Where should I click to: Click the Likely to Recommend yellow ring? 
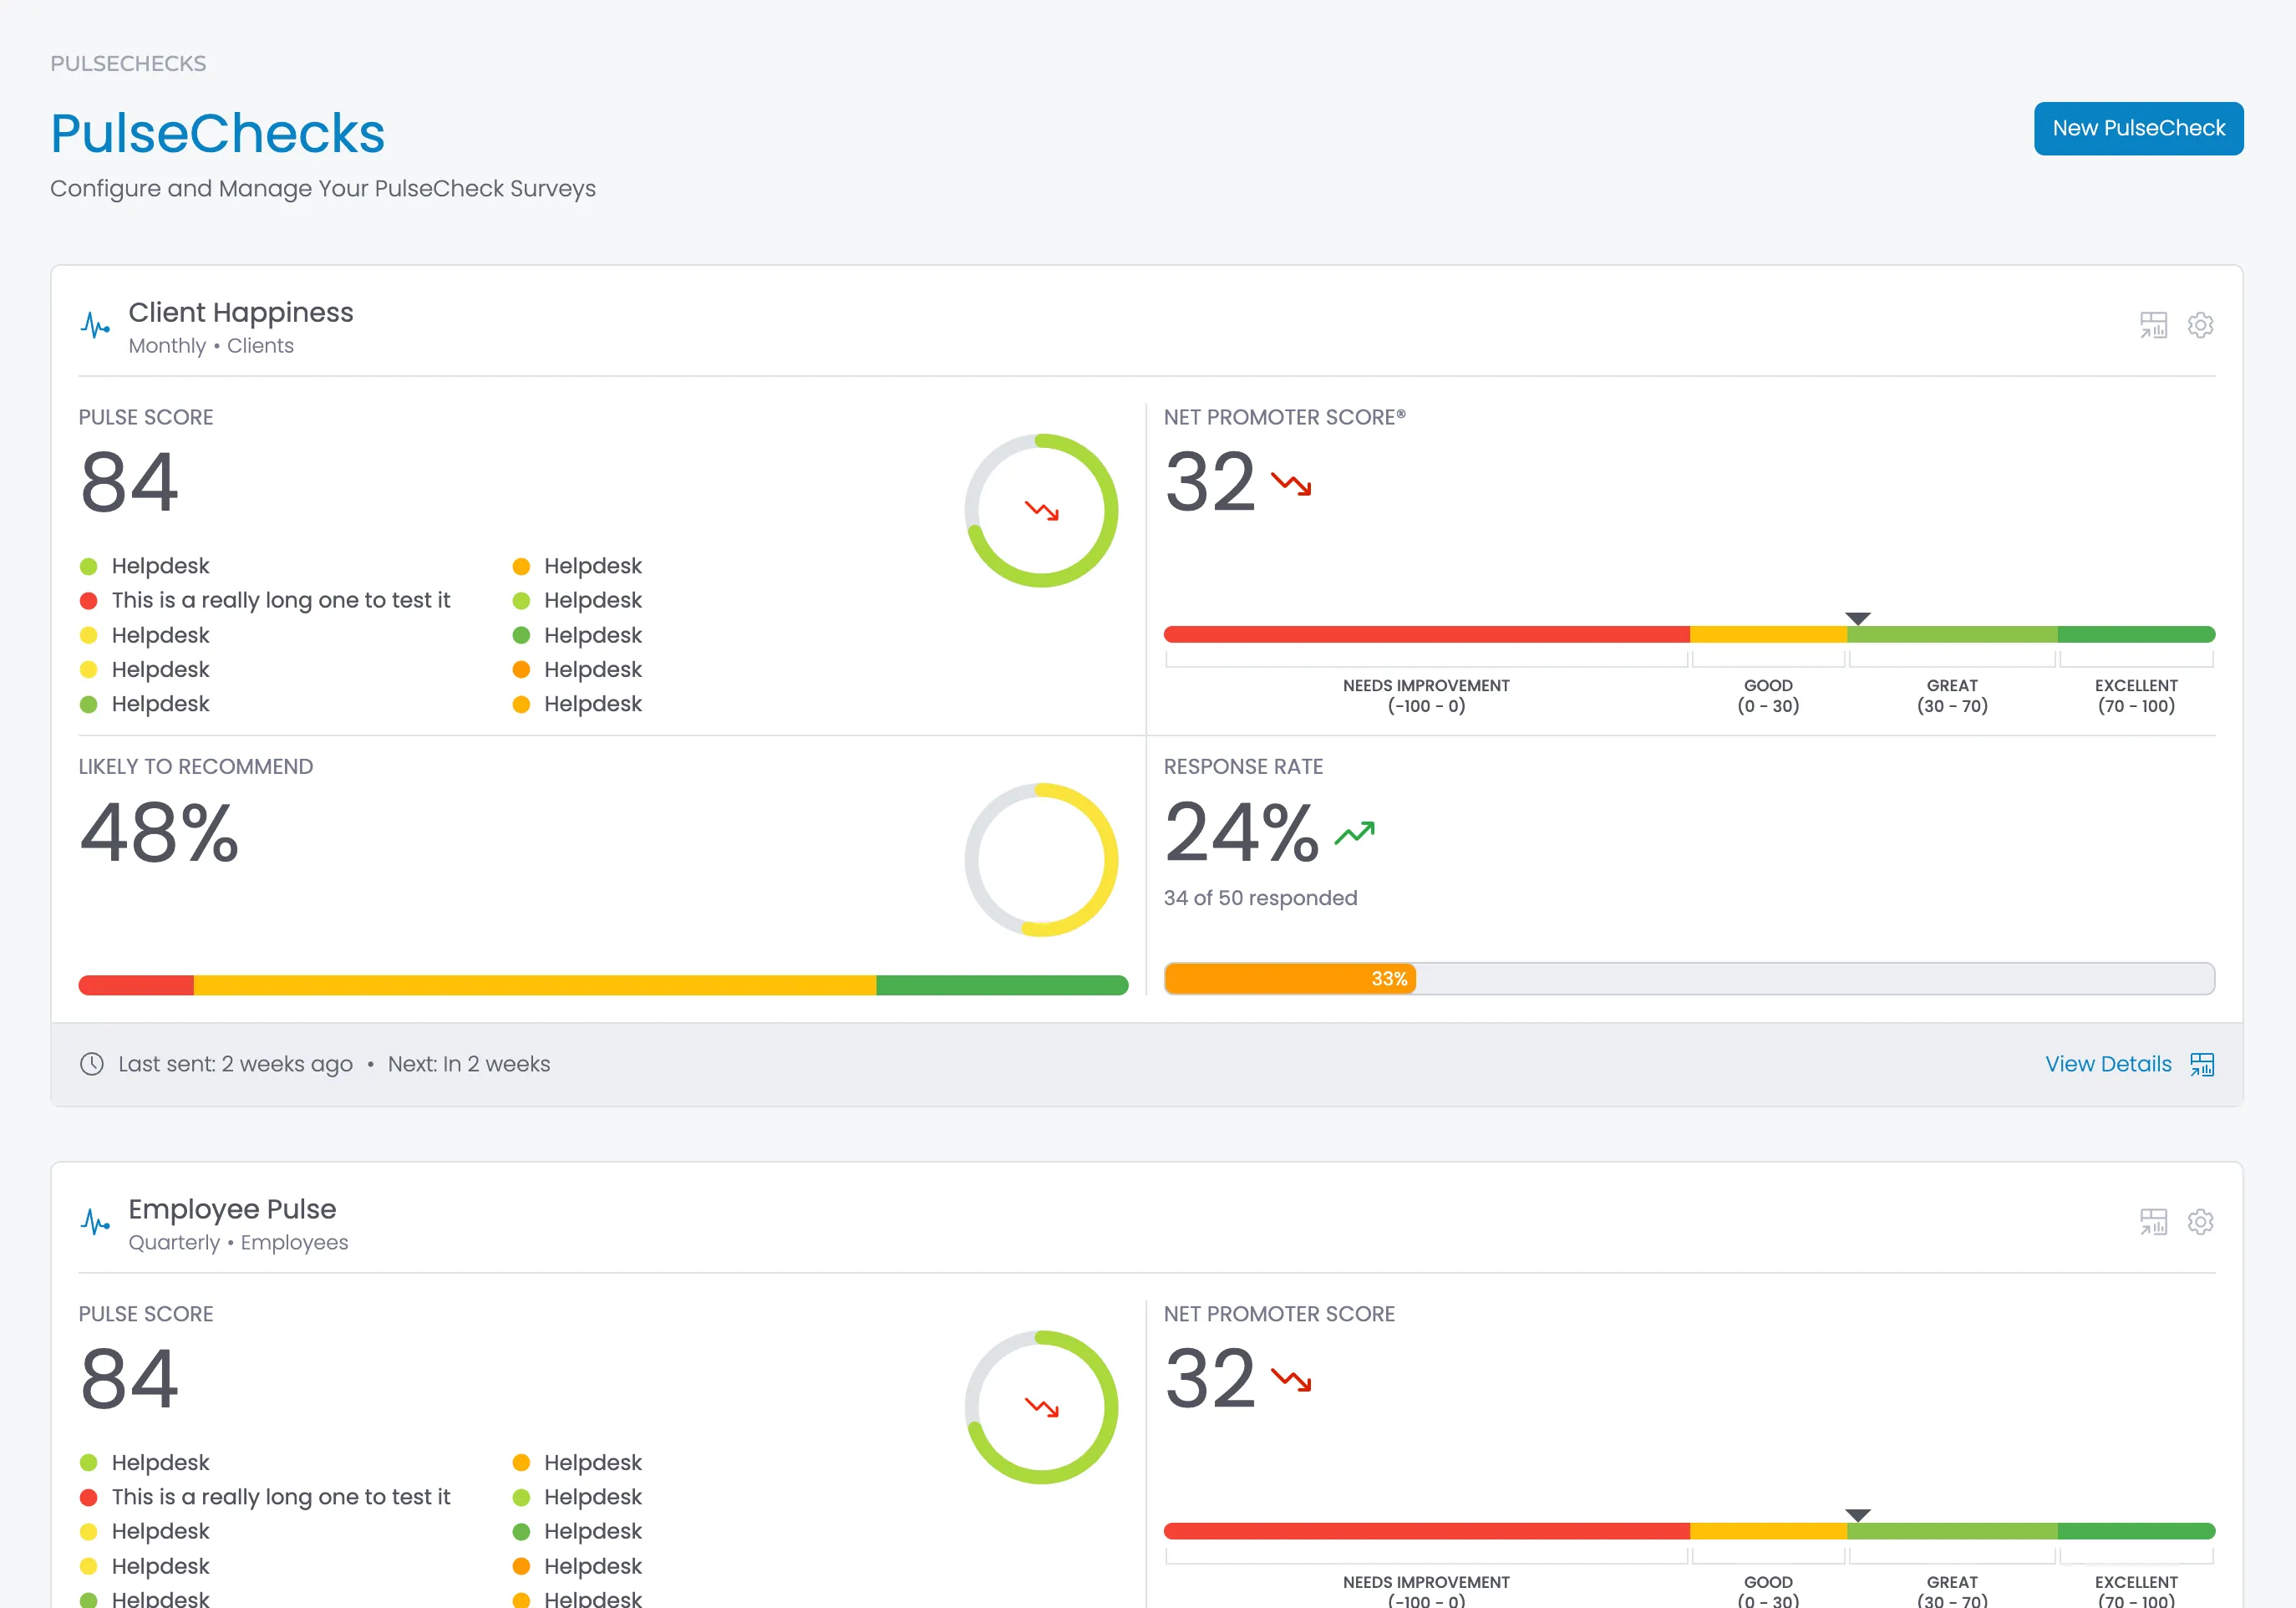tap(1041, 860)
